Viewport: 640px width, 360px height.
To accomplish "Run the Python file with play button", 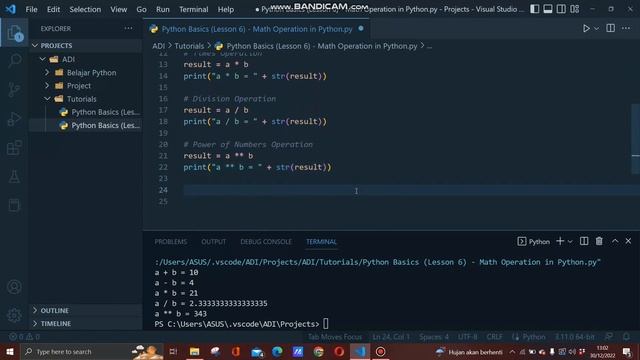I will 586,29.
